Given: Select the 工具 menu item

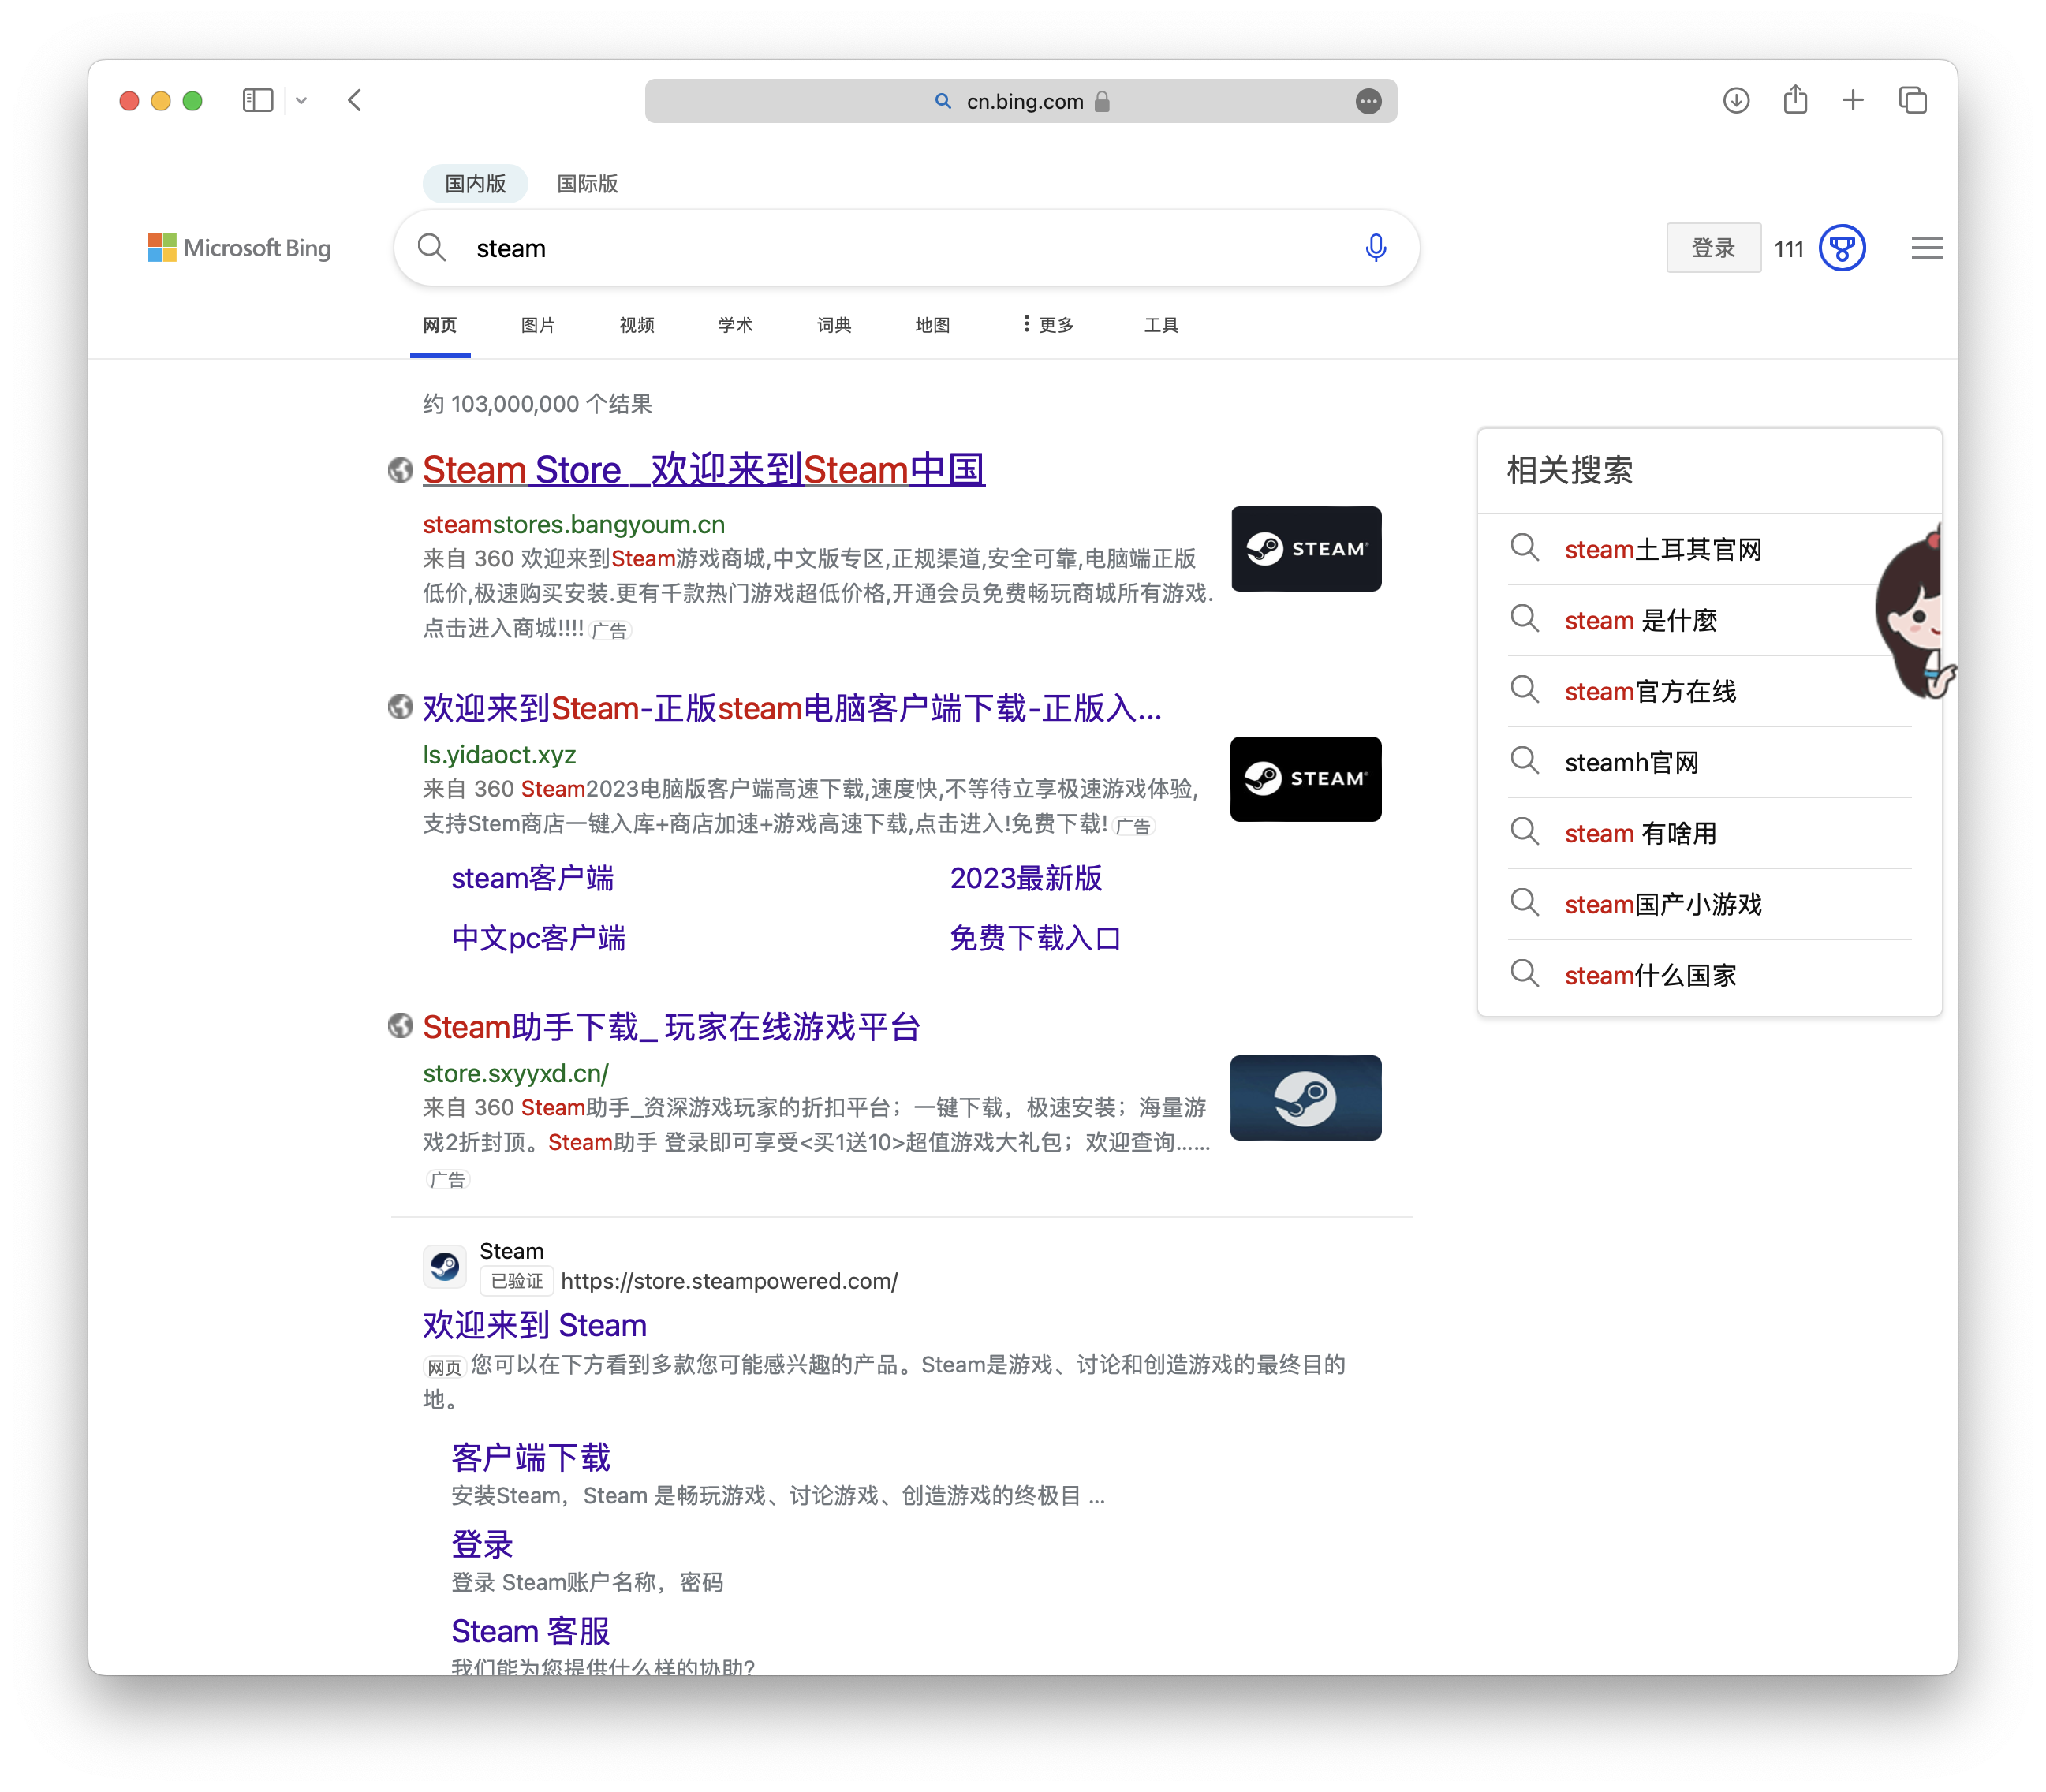Looking at the screenshot, I should click(1160, 324).
